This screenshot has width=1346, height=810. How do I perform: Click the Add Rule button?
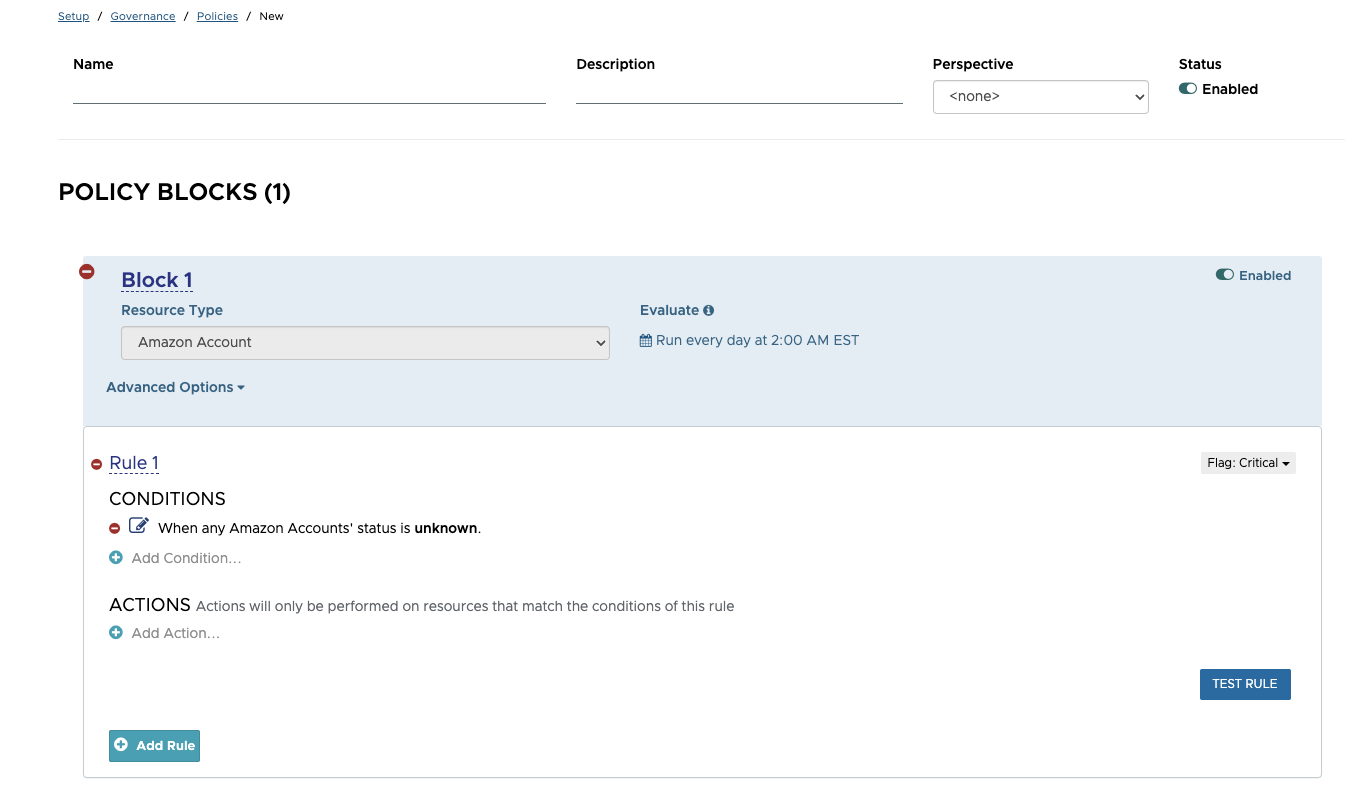(x=154, y=746)
